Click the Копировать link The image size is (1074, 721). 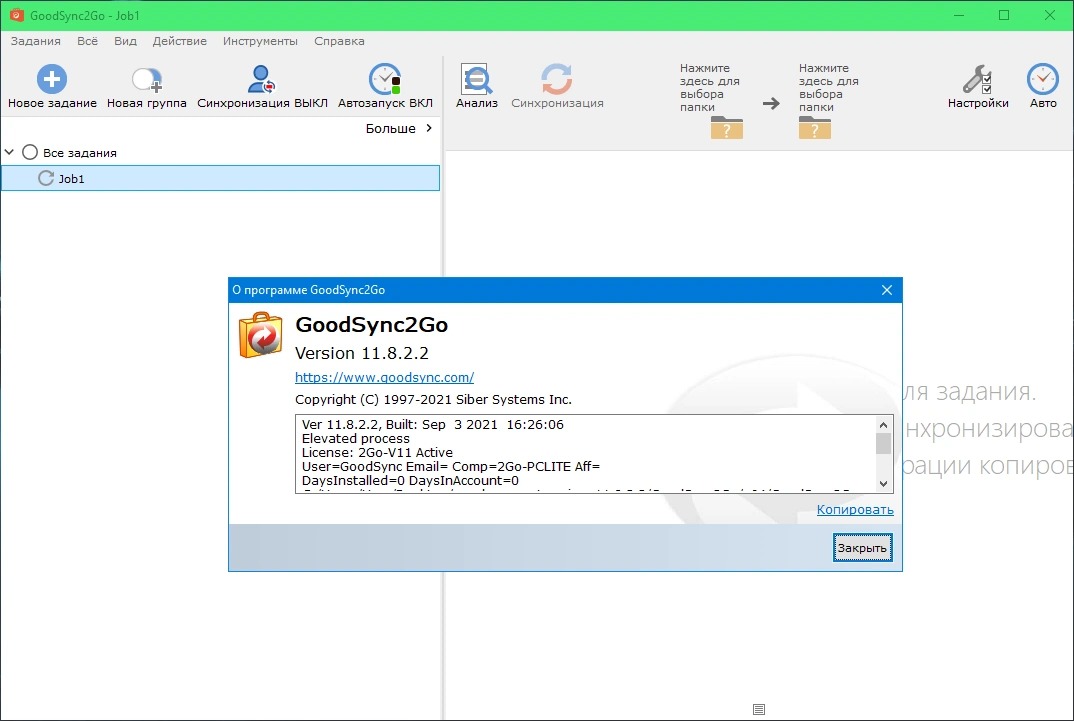pos(855,509)
